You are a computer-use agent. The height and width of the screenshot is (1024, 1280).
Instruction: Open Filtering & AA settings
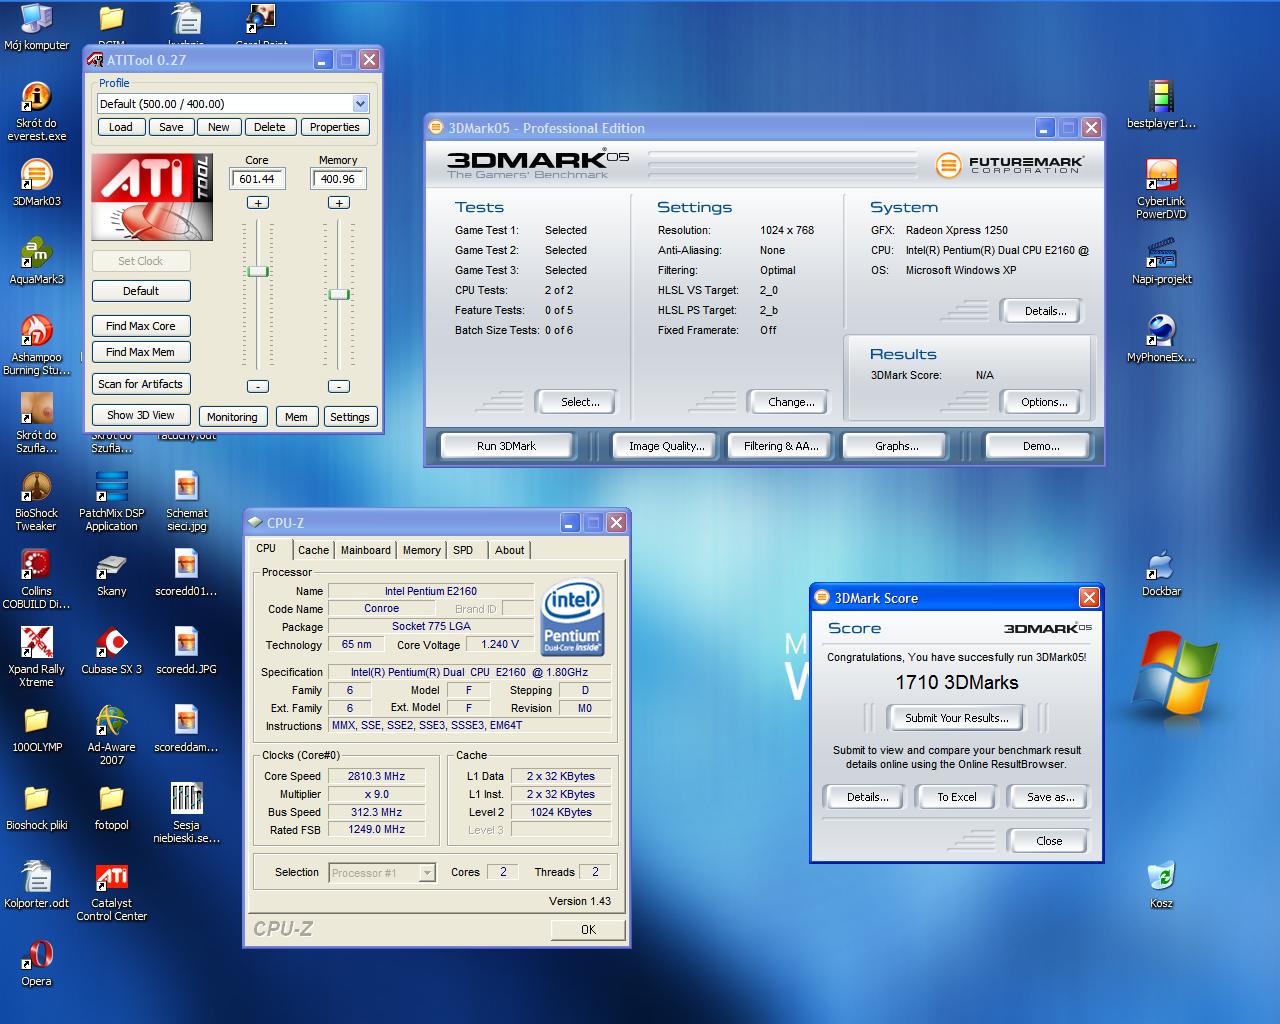pos(781,446)
